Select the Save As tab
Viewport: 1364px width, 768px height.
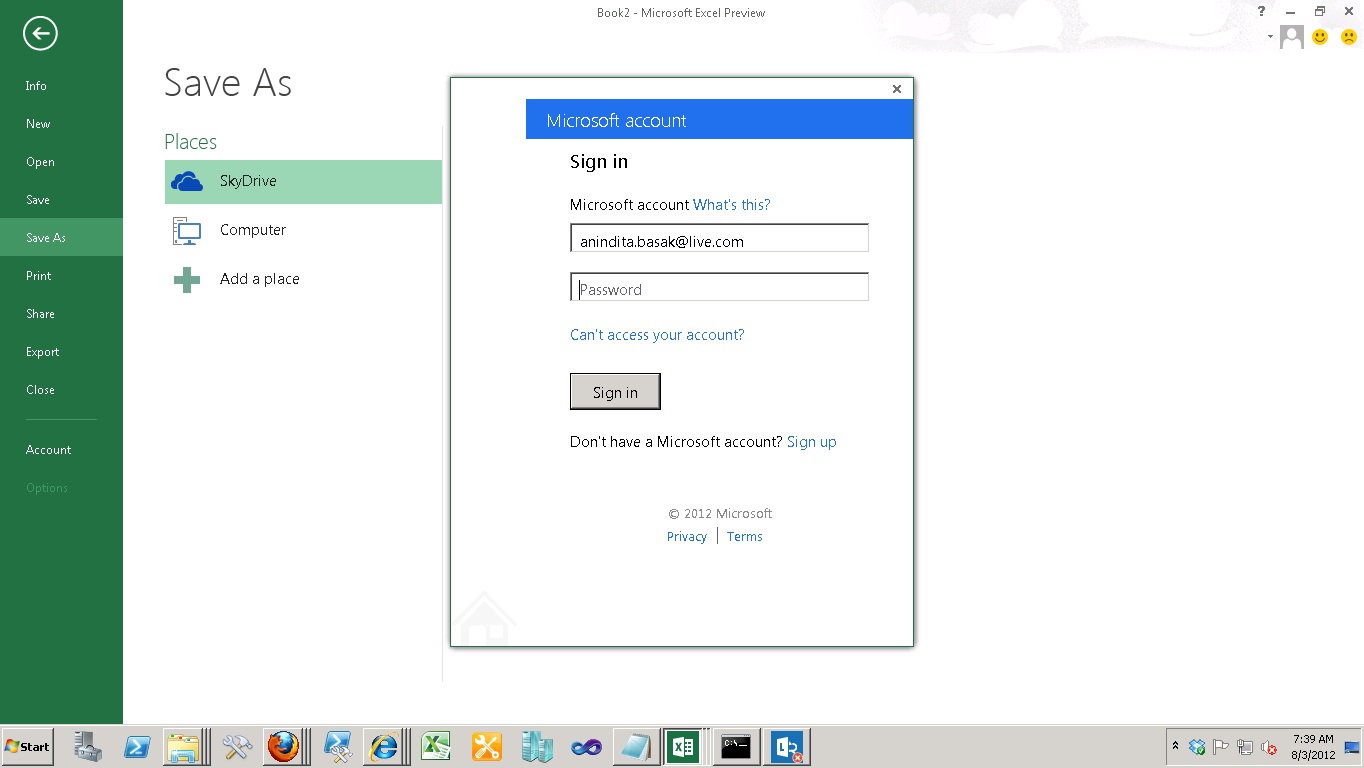click(61, 238)
